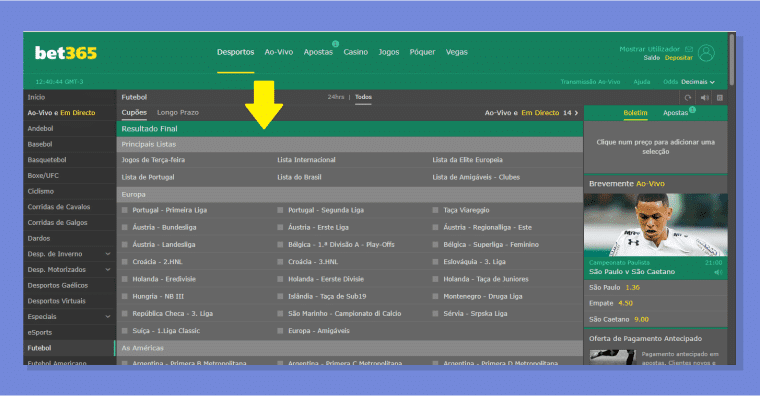Open Lista do Brasil
760x396 pixels.
pos(299,177)
